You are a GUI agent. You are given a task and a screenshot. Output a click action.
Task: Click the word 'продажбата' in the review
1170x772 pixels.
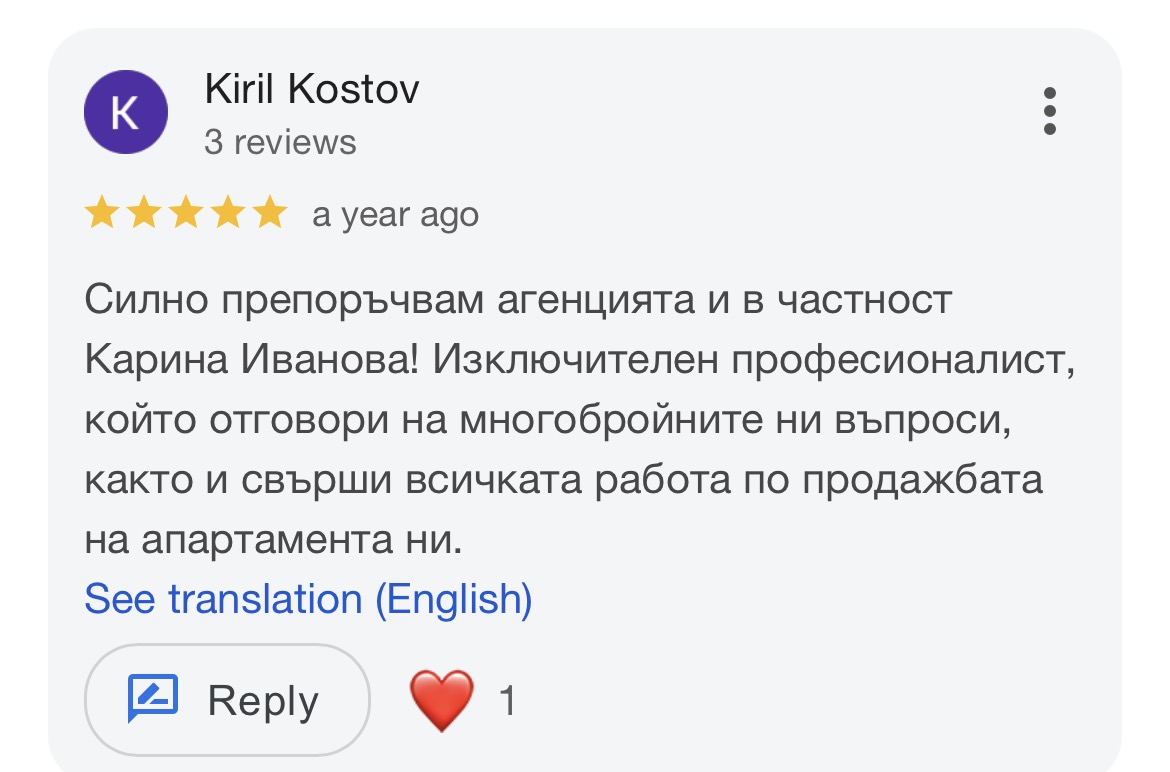pos(922,480)
